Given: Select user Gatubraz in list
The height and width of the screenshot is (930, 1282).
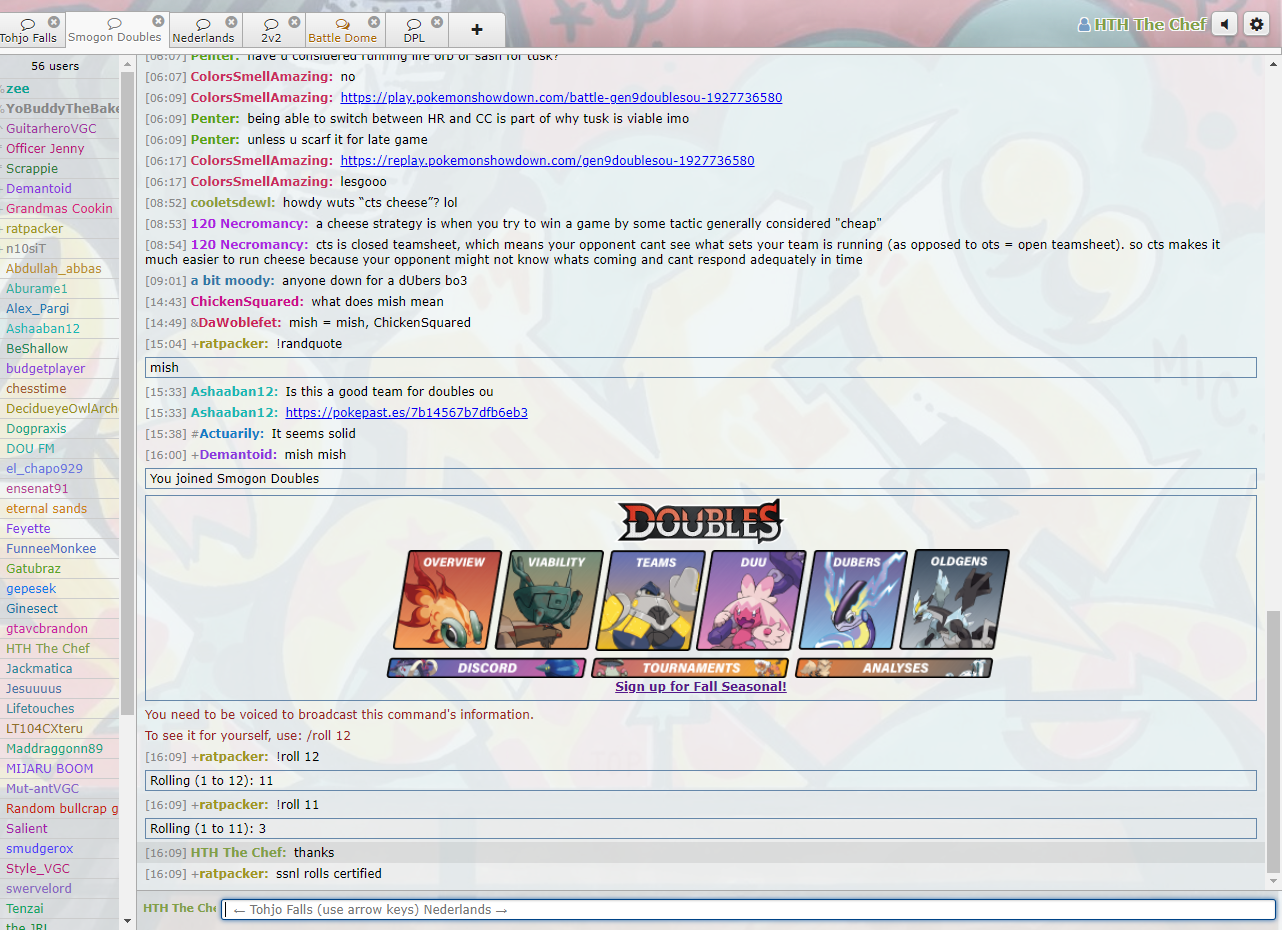Looking at the screenshot, I should point(59,569).
